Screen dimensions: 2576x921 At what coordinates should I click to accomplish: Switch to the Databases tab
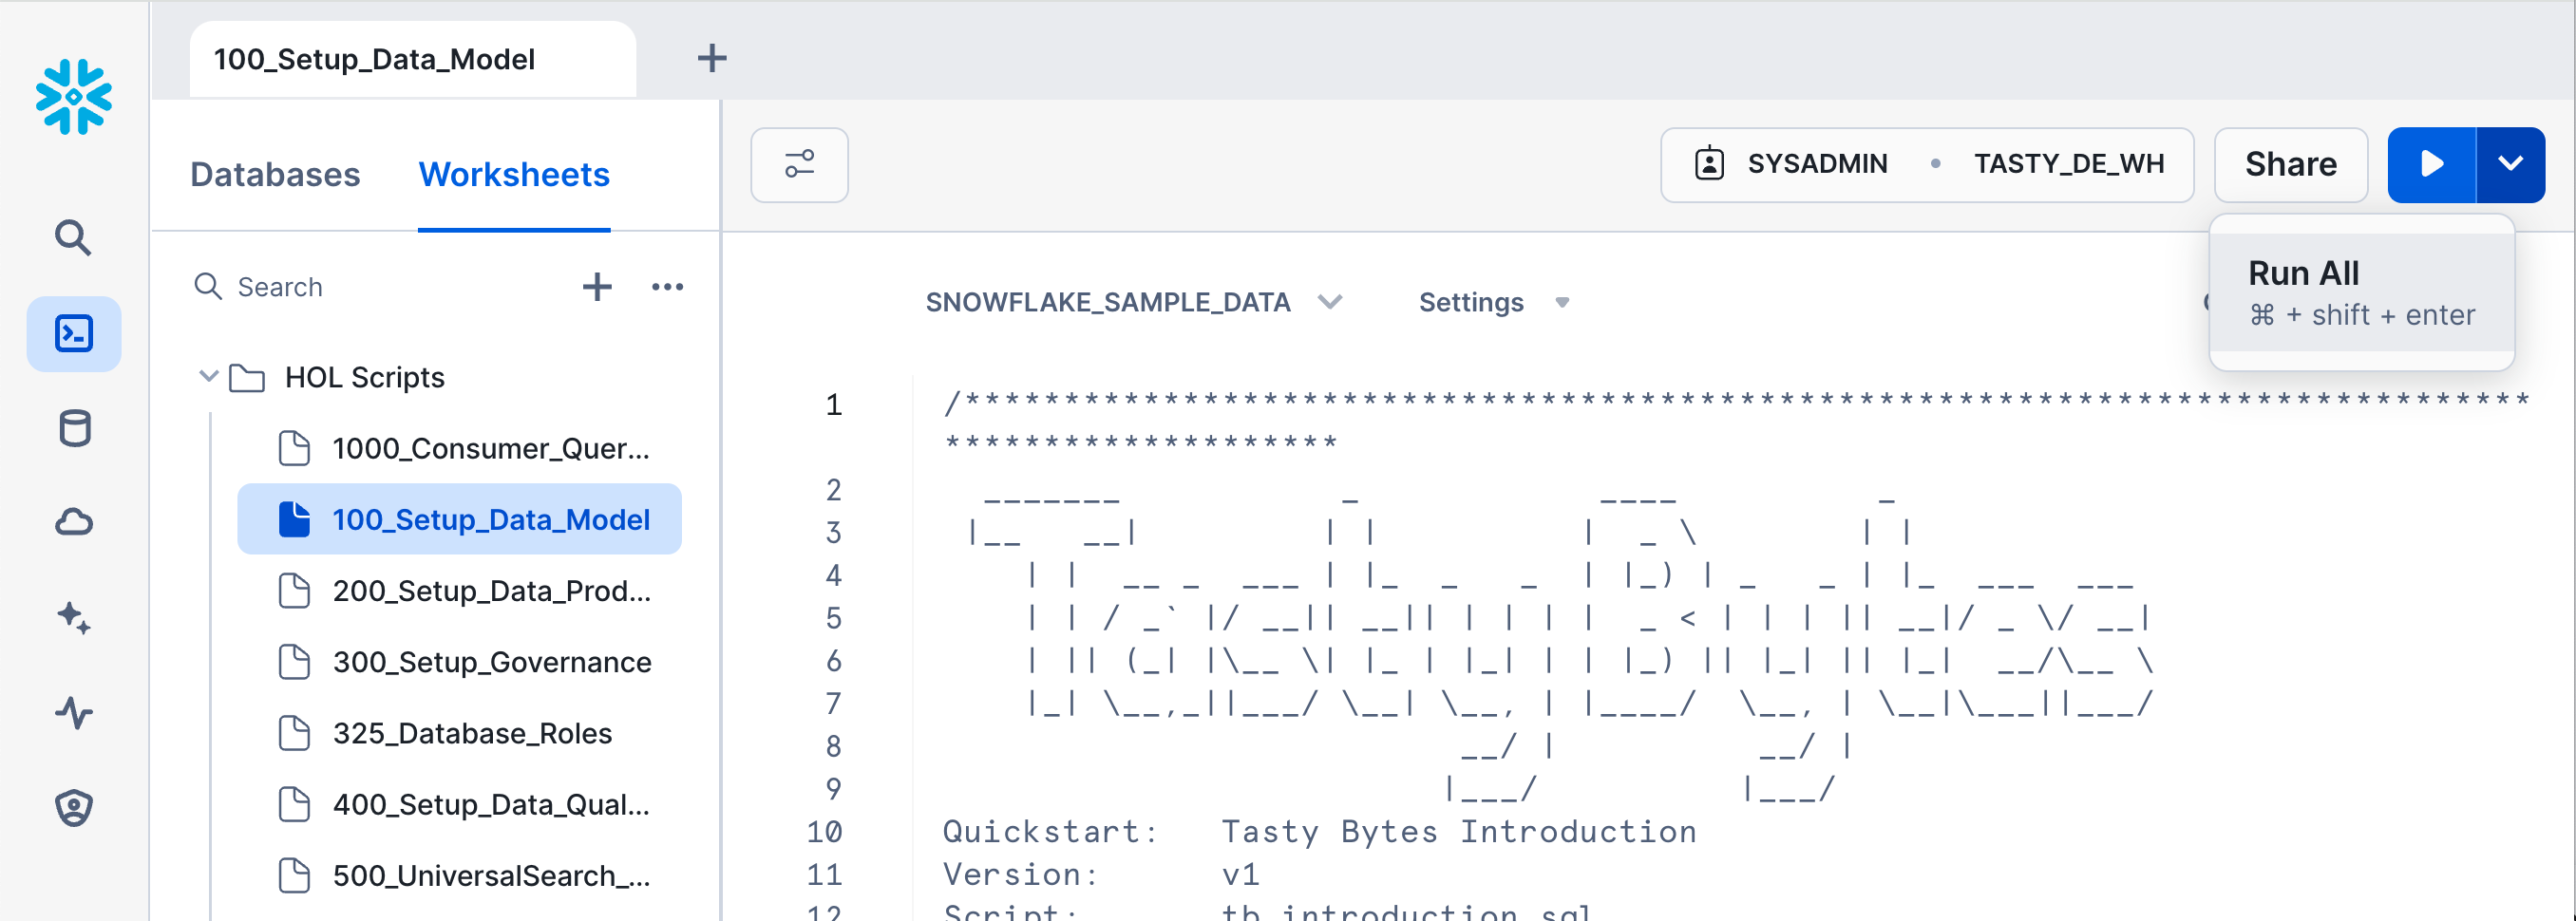tap(275, 174)
